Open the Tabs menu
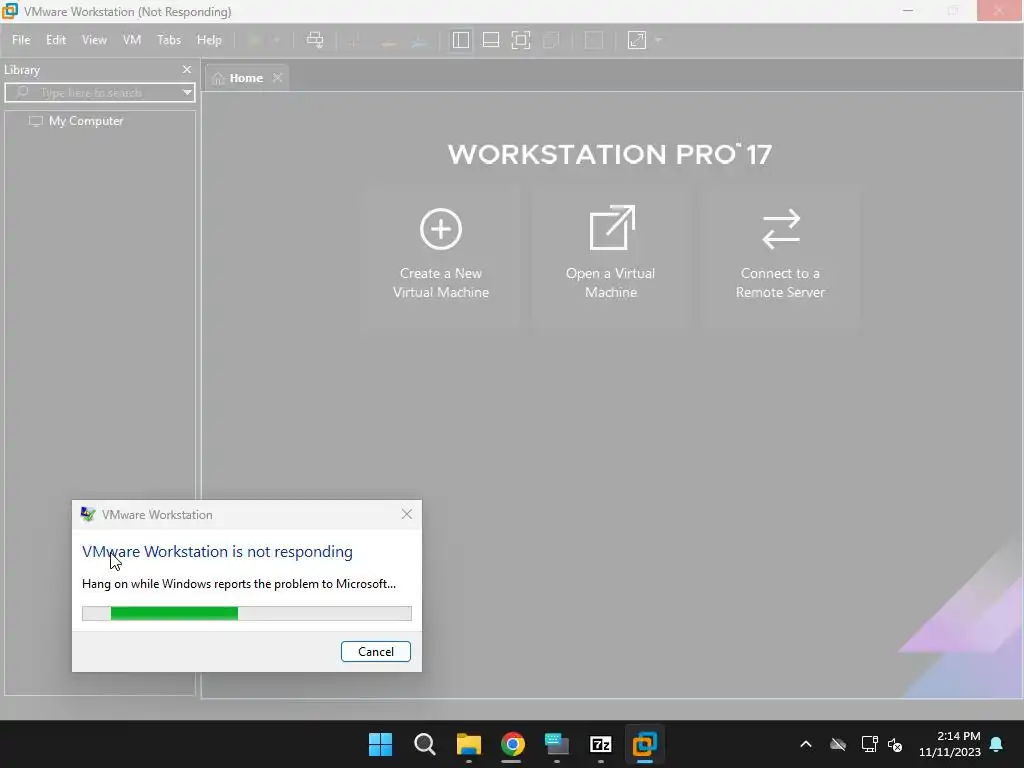The height and width of the screenshot is (768, 1024). point(168,40)
